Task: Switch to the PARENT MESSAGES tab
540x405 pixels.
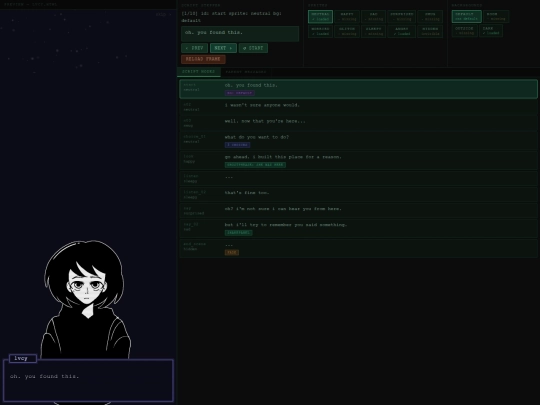Action: pyautogui.click(x=246, y=72)
